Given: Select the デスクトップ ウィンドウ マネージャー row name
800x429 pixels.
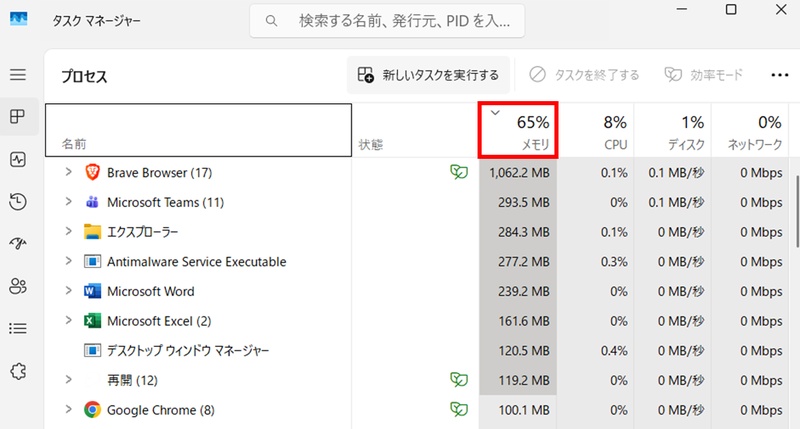Looking at the screenshot, I should [x=188, y=350].
